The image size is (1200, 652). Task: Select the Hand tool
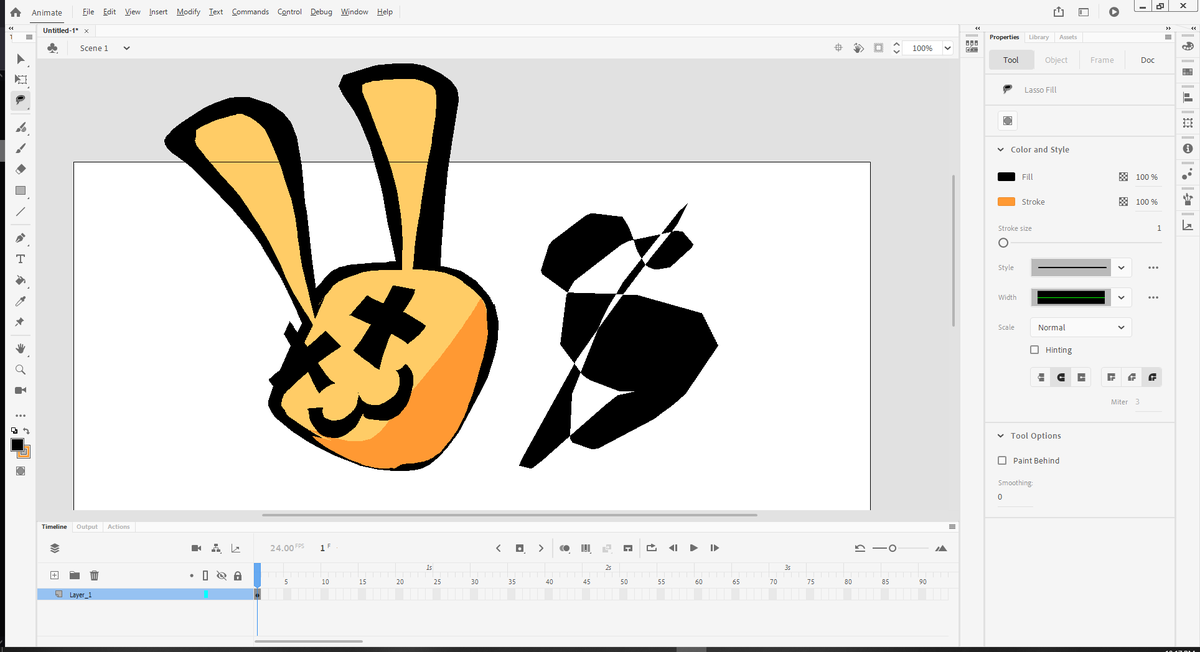point(20,349)
